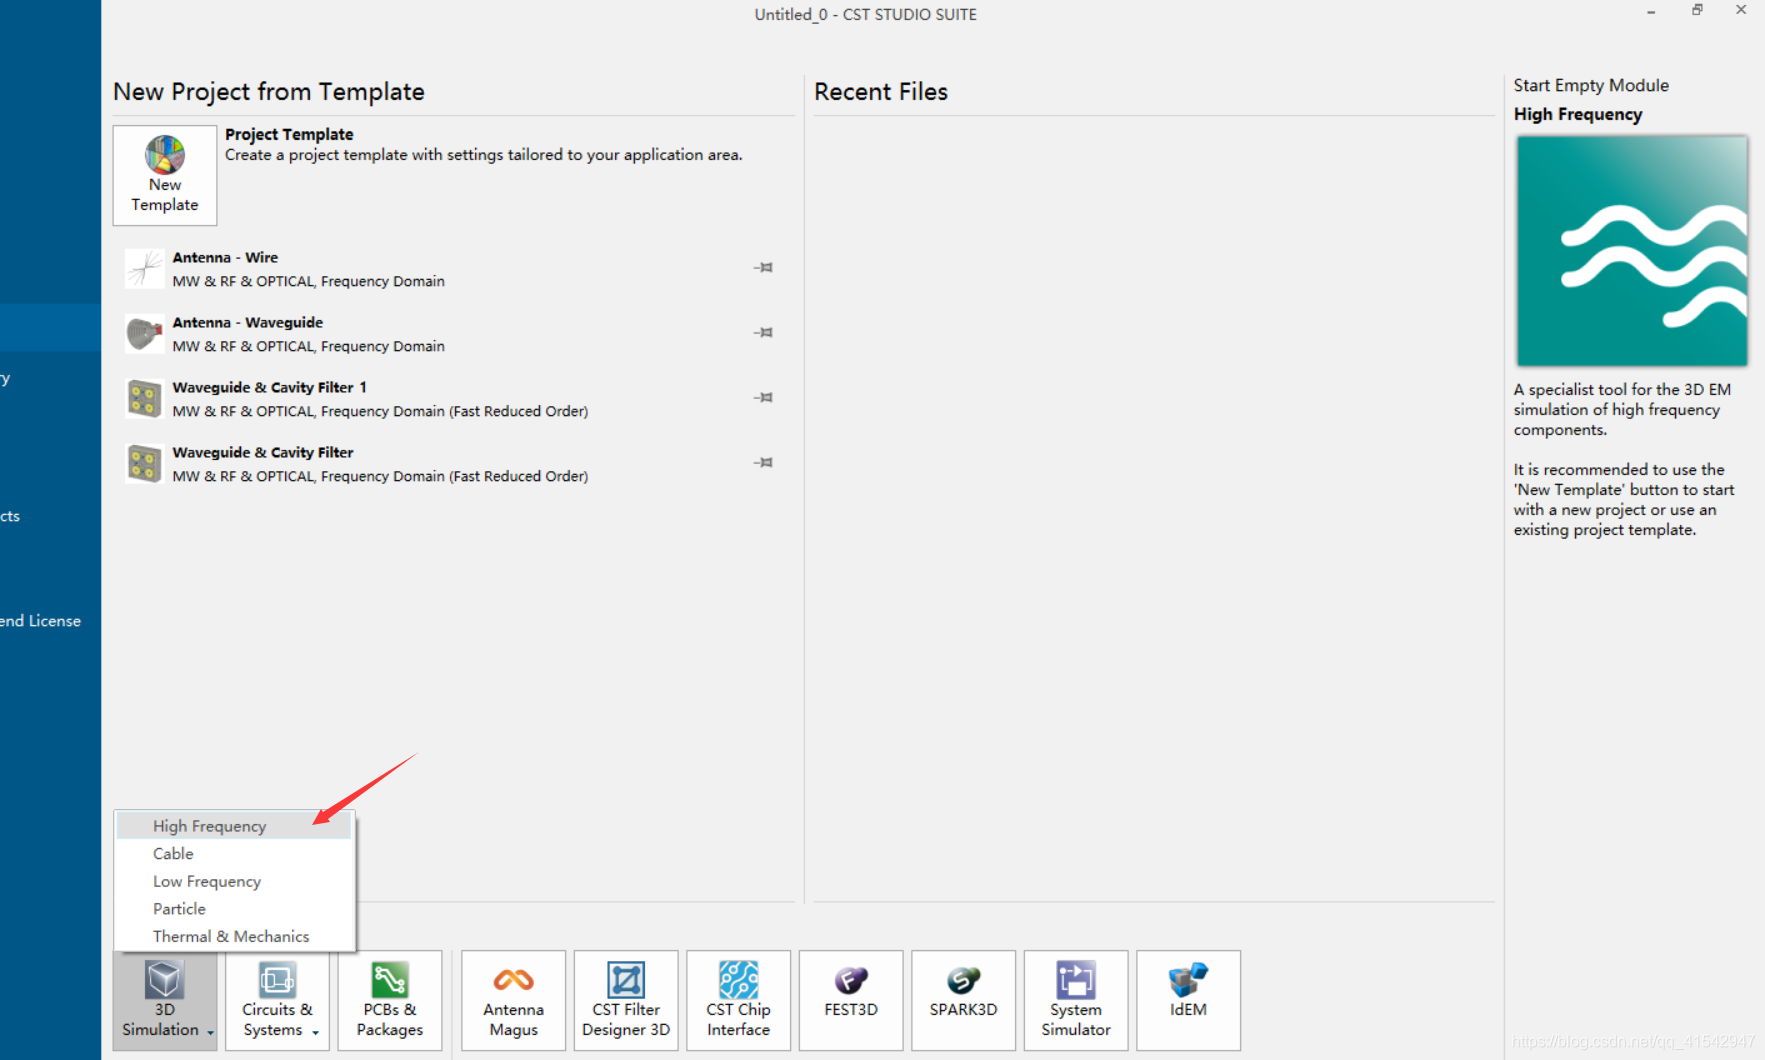
Task: Click the Project Template heading text
Action: click(x=289, y=134)
